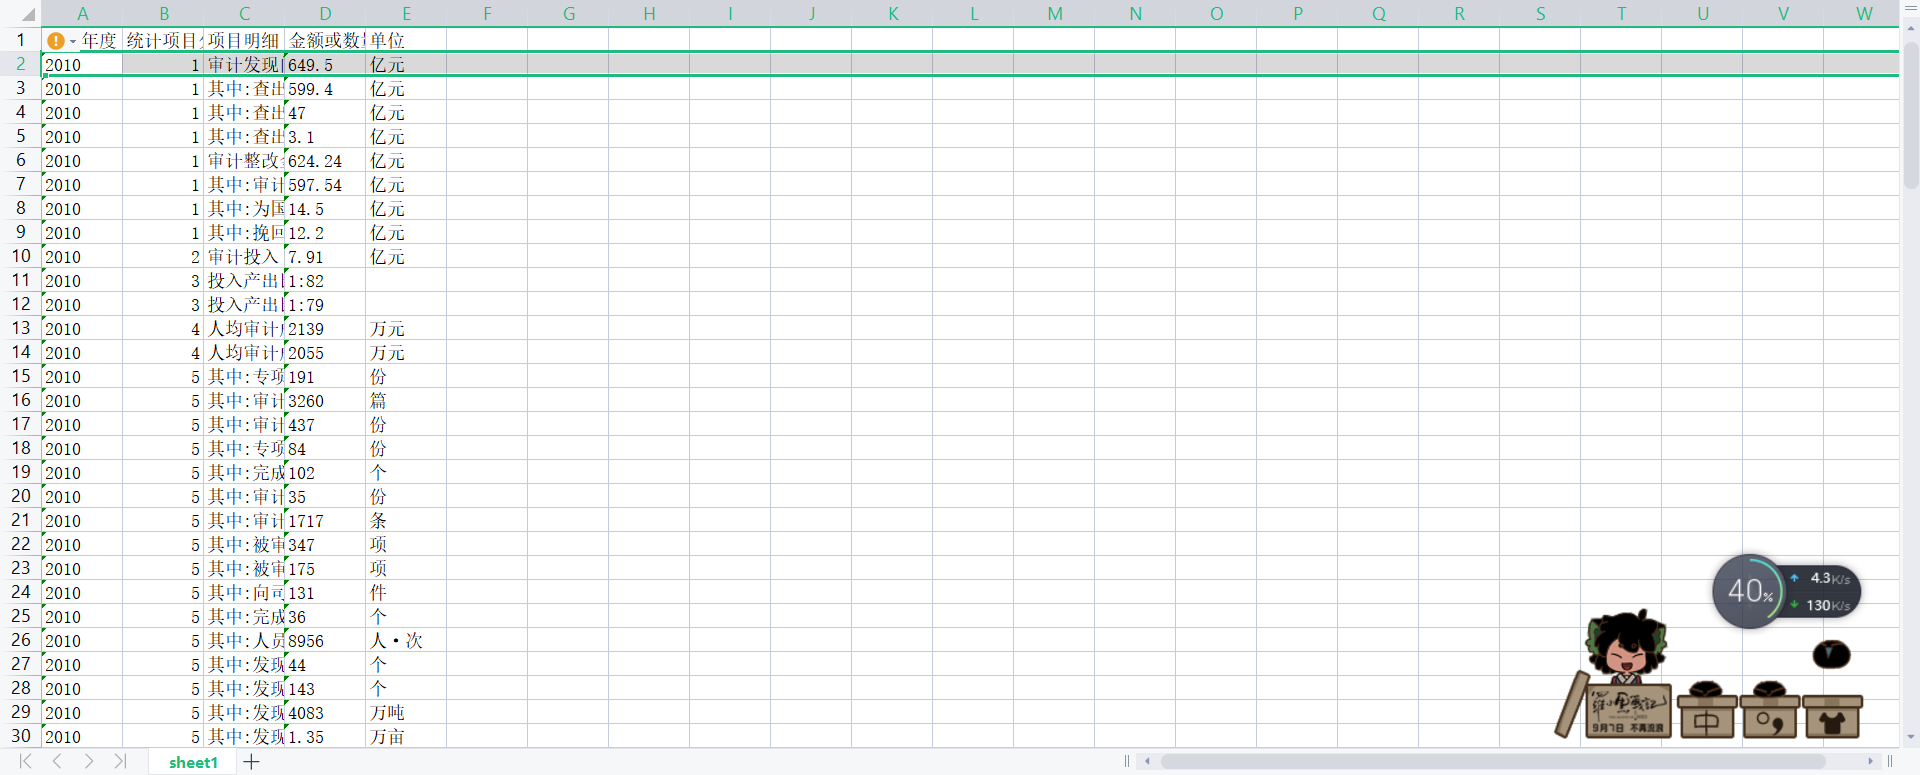Click the shirt skin box icon
1920x775 pixels.
tap(1832, 715)
